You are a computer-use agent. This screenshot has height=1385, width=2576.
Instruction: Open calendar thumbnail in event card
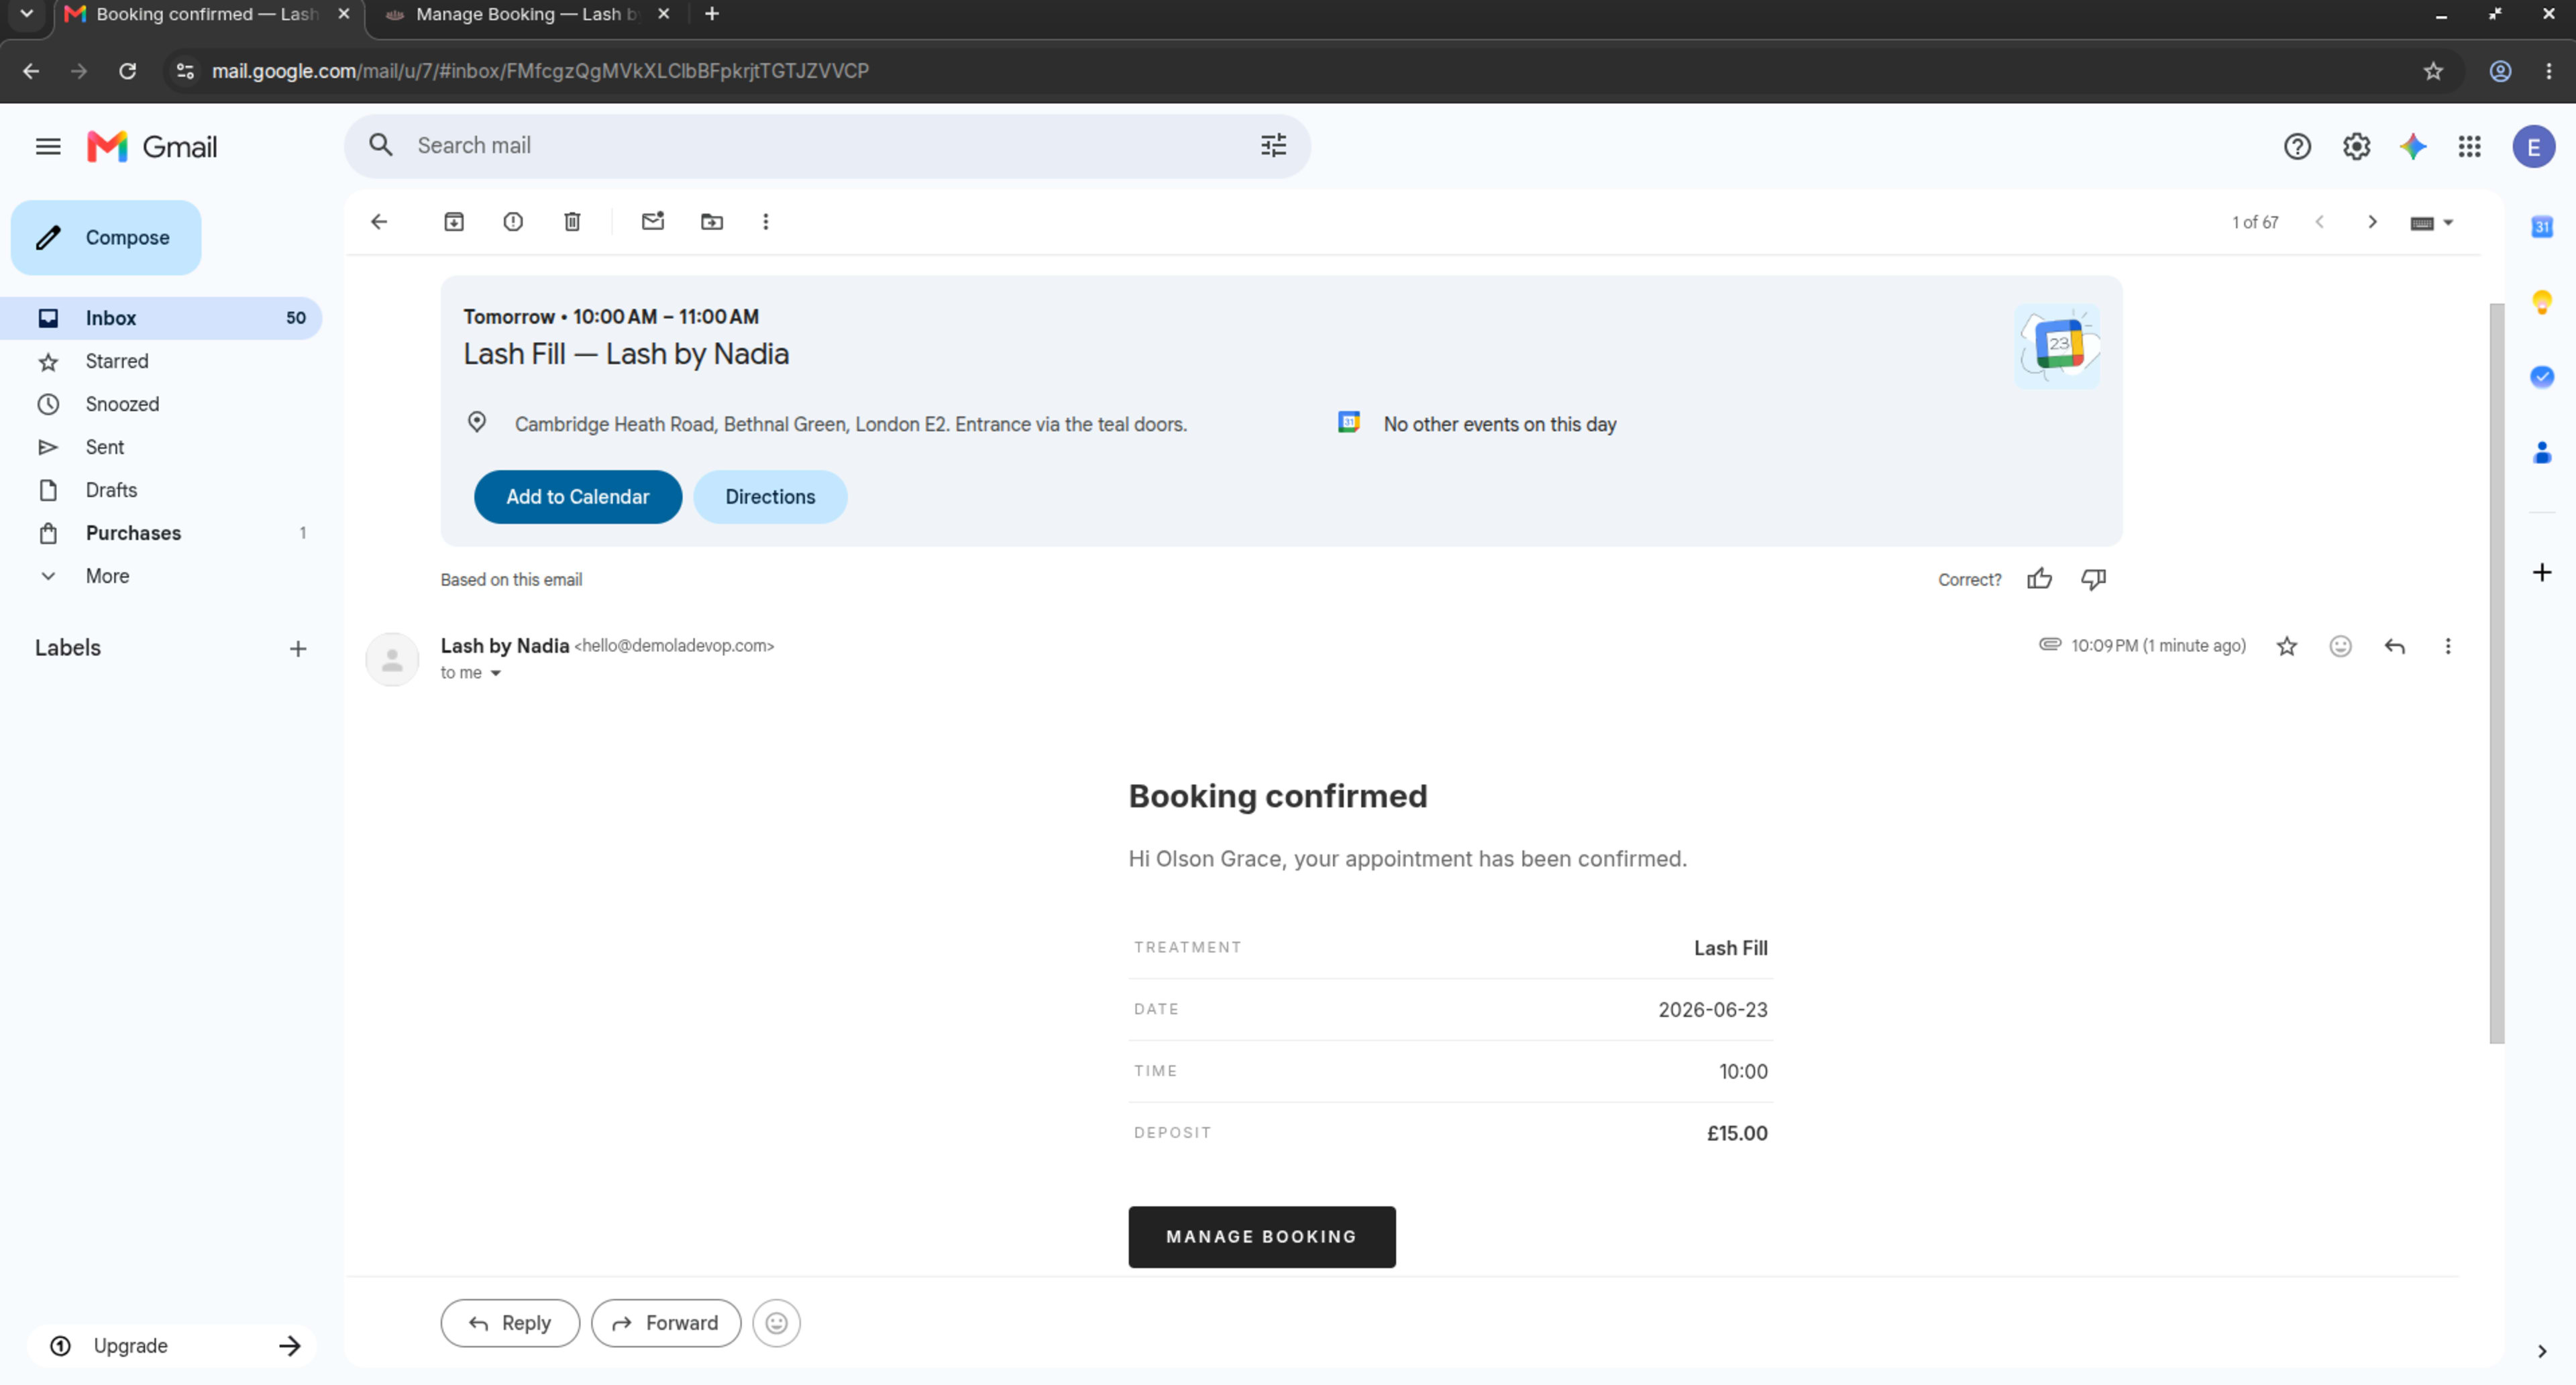[x=2057, y=347]
